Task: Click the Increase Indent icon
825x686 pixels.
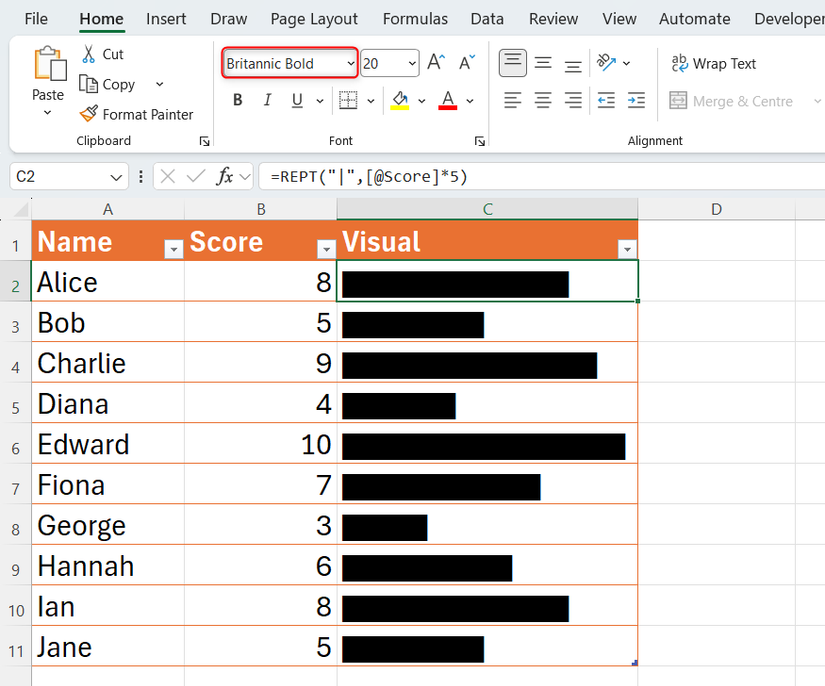Action: pyautogui.click(x=636, y=100)
